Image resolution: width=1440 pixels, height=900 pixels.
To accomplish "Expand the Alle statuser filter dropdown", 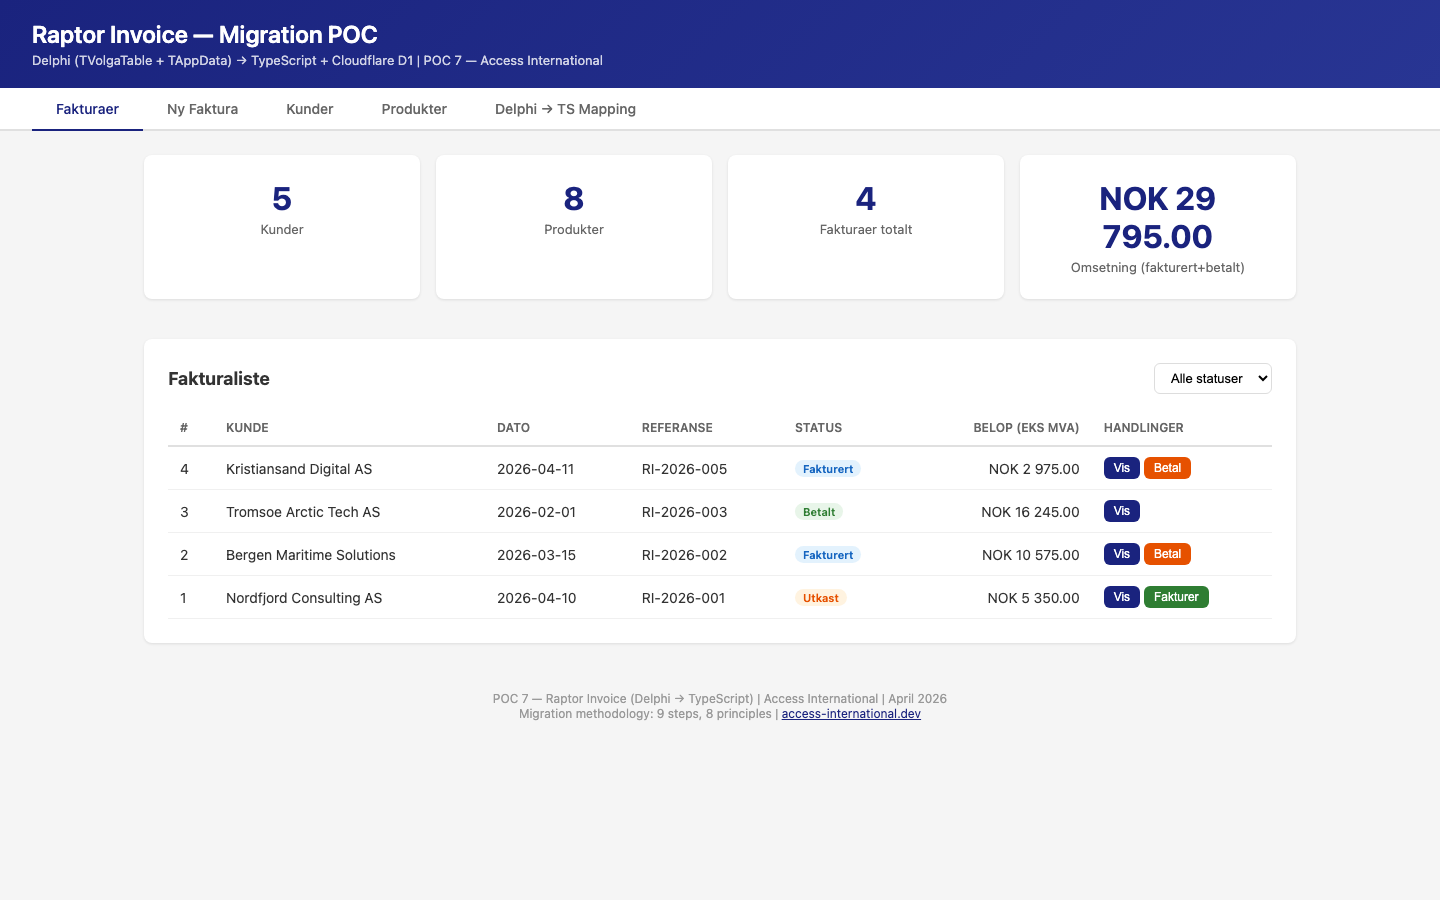I will pos(1212,378).
